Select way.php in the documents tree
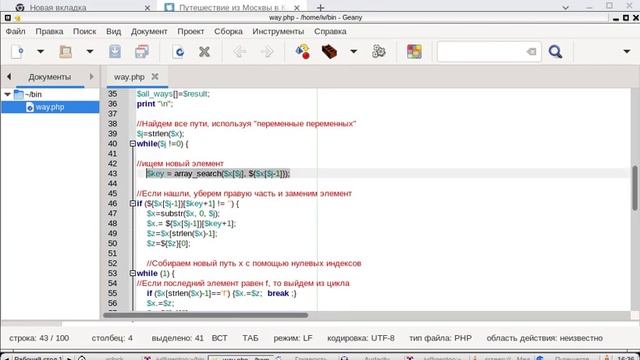This screenshot has height=360, width=640. 50,107
